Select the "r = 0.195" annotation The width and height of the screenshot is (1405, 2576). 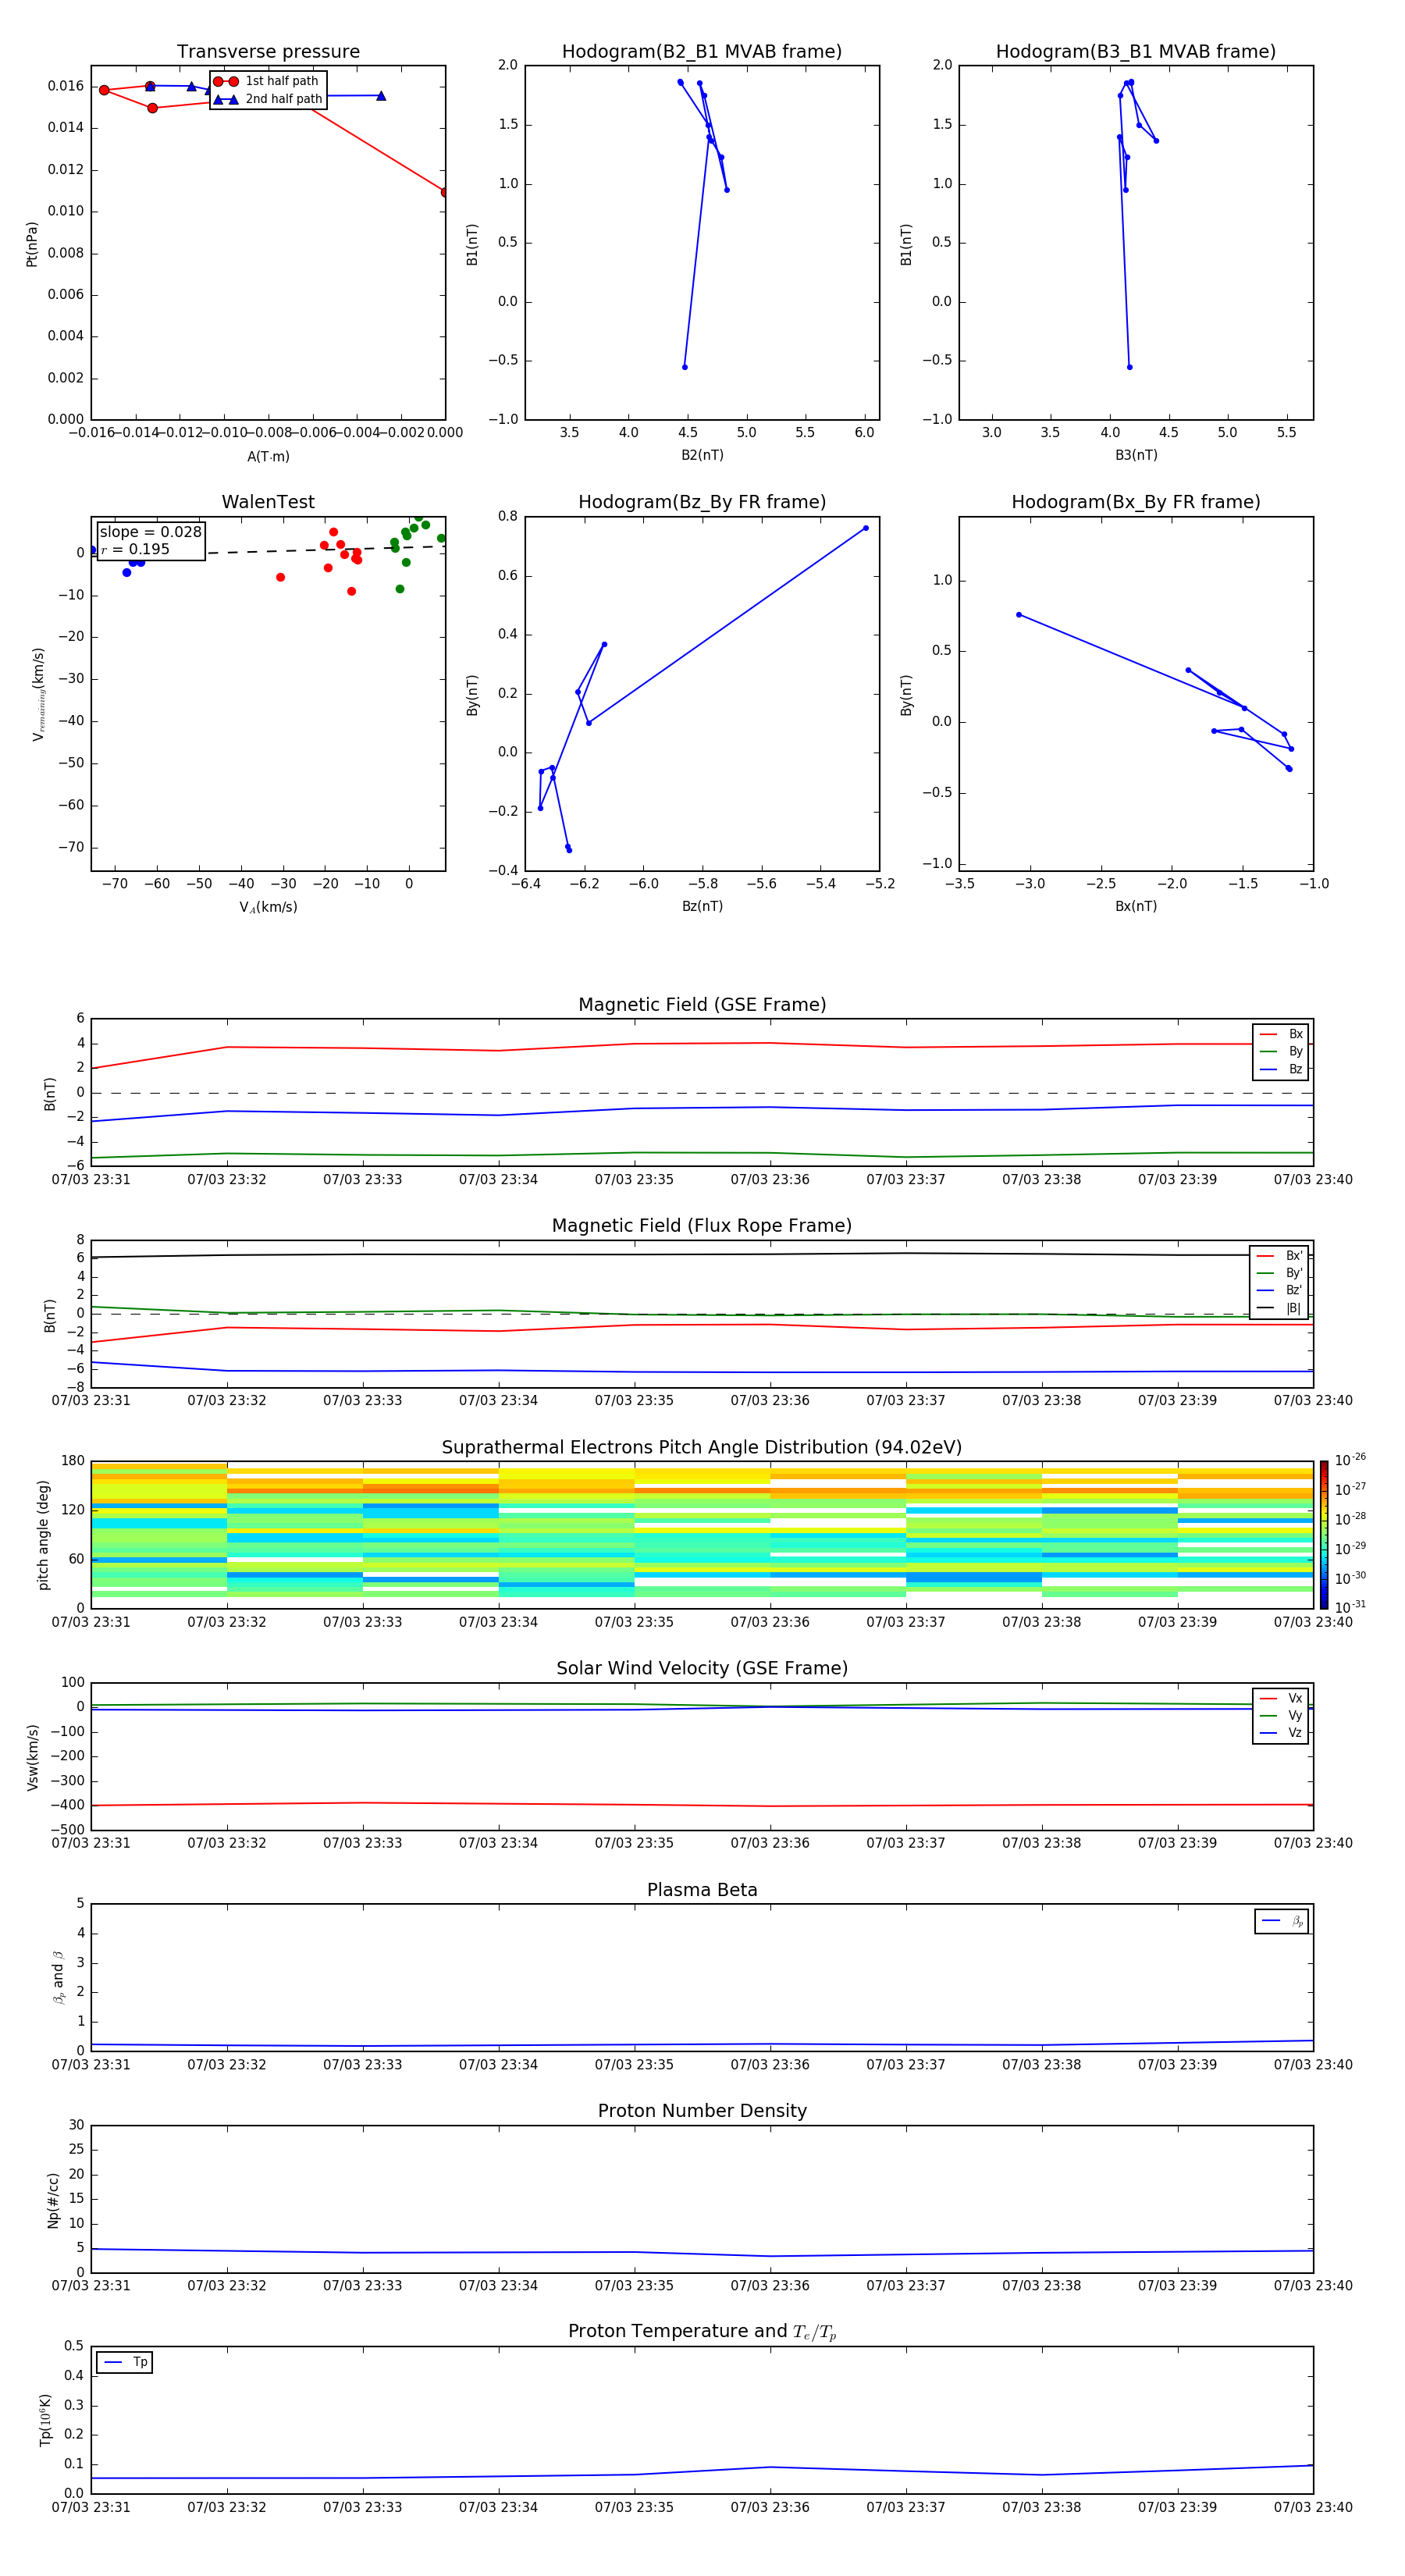point(135,549)
